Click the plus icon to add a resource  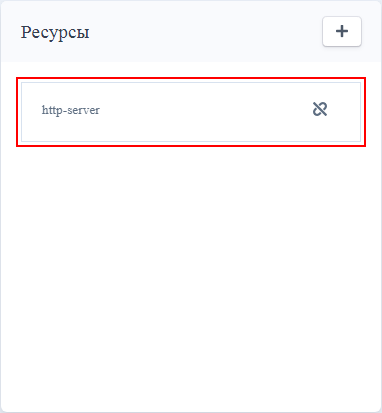tap(342, 31)
